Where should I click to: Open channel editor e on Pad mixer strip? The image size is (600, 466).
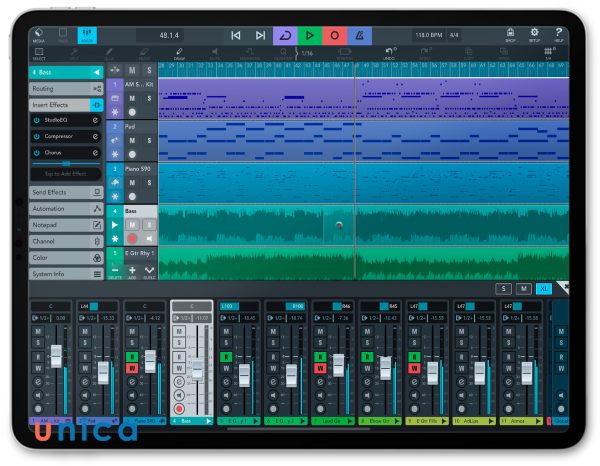coord(85,382)
